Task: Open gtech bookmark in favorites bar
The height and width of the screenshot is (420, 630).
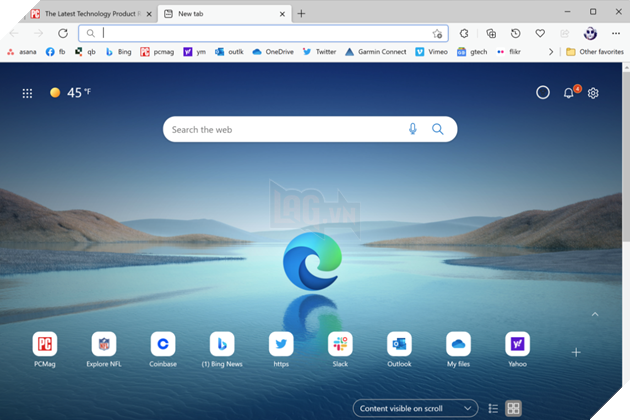Action: pyautogui.click(x=472, y=52)
